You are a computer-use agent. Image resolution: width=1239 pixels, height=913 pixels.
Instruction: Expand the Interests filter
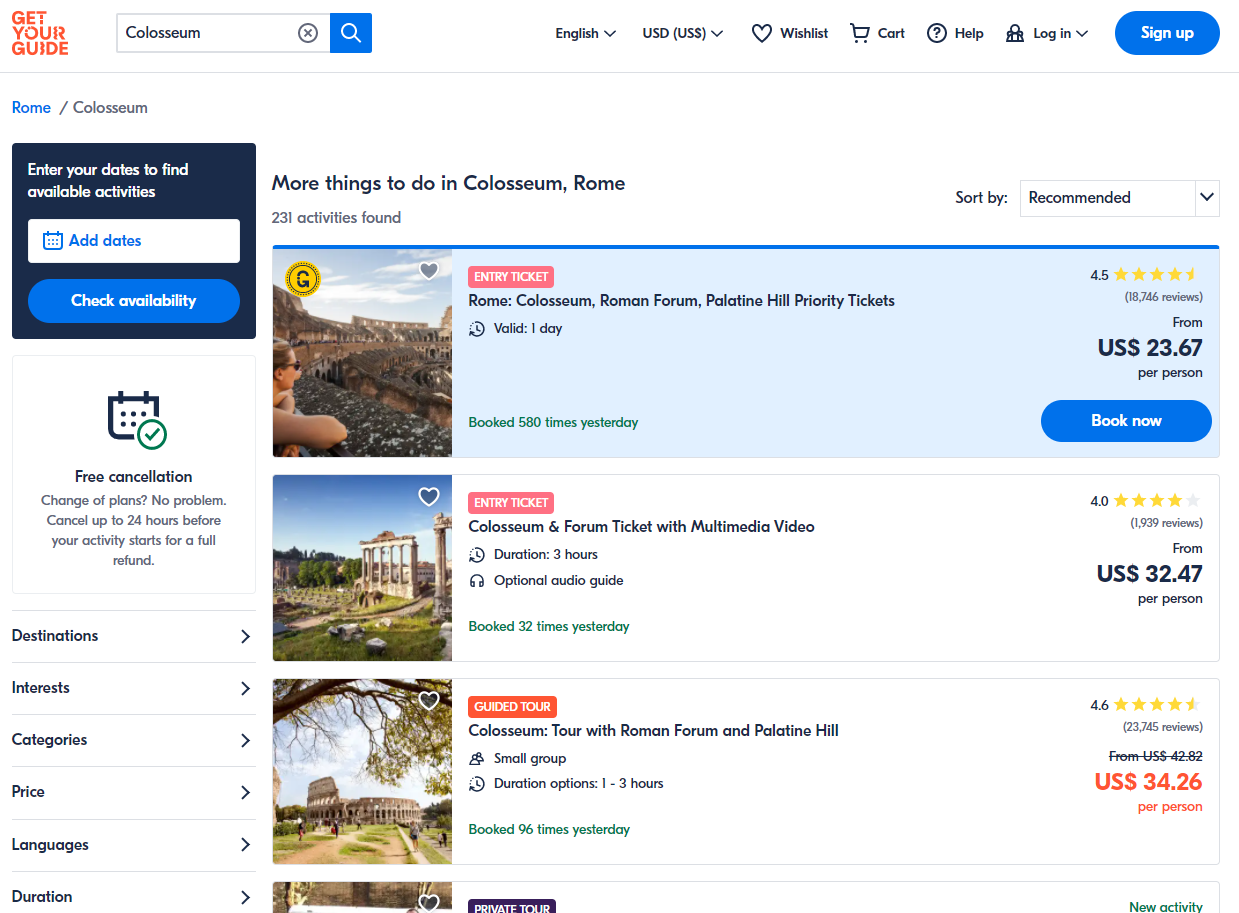(x=134, y=688)
